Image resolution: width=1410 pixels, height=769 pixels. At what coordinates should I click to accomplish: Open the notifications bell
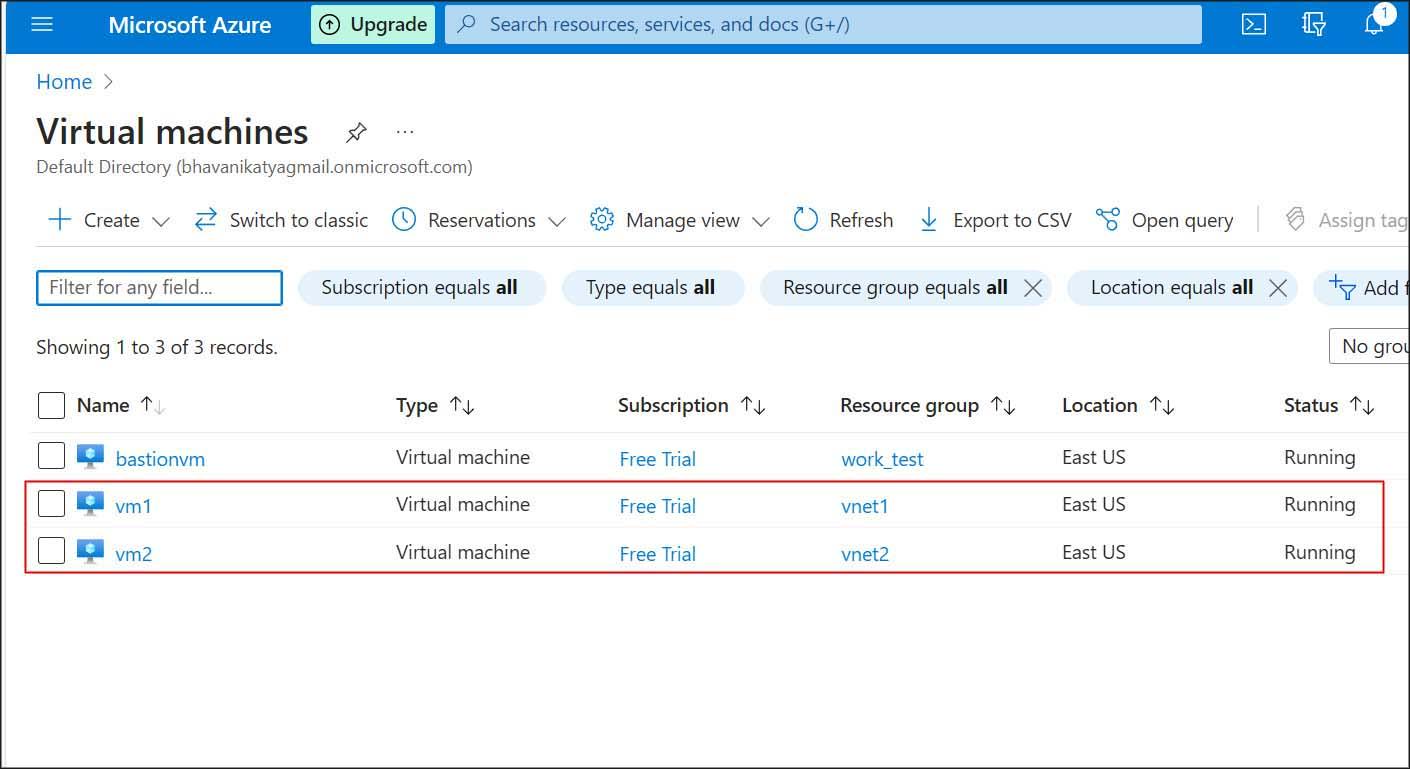(1374, 25)
